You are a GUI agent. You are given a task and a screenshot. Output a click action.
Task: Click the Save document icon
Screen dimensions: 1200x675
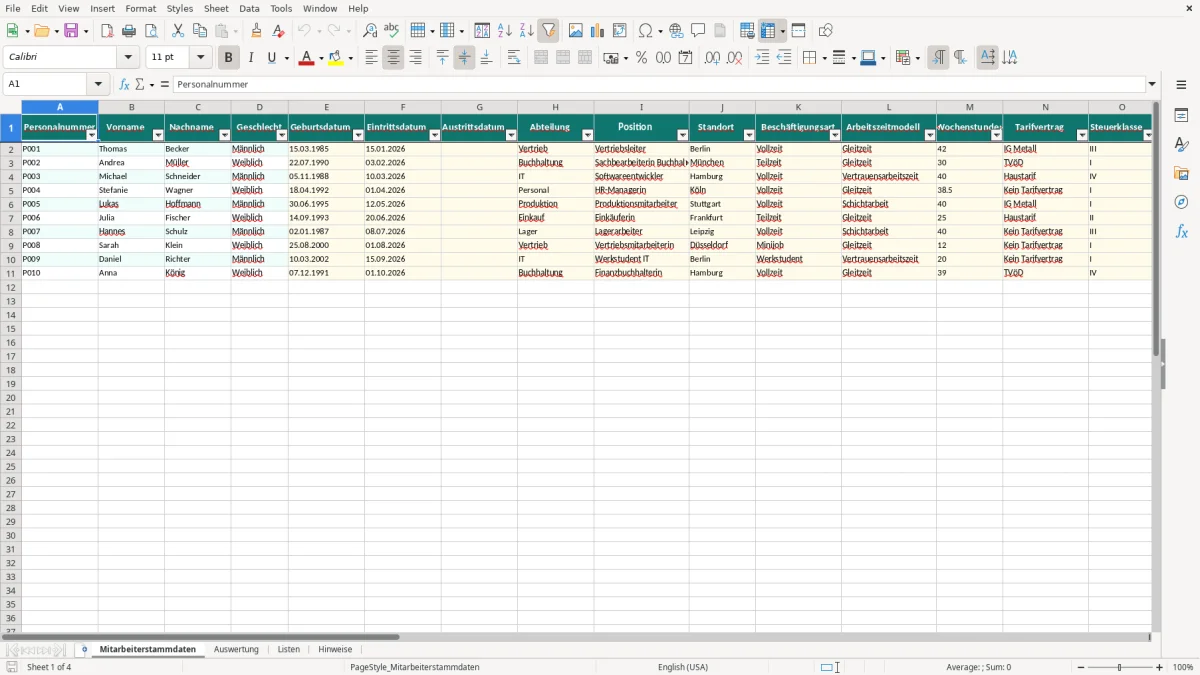click(x=71, y=31)
